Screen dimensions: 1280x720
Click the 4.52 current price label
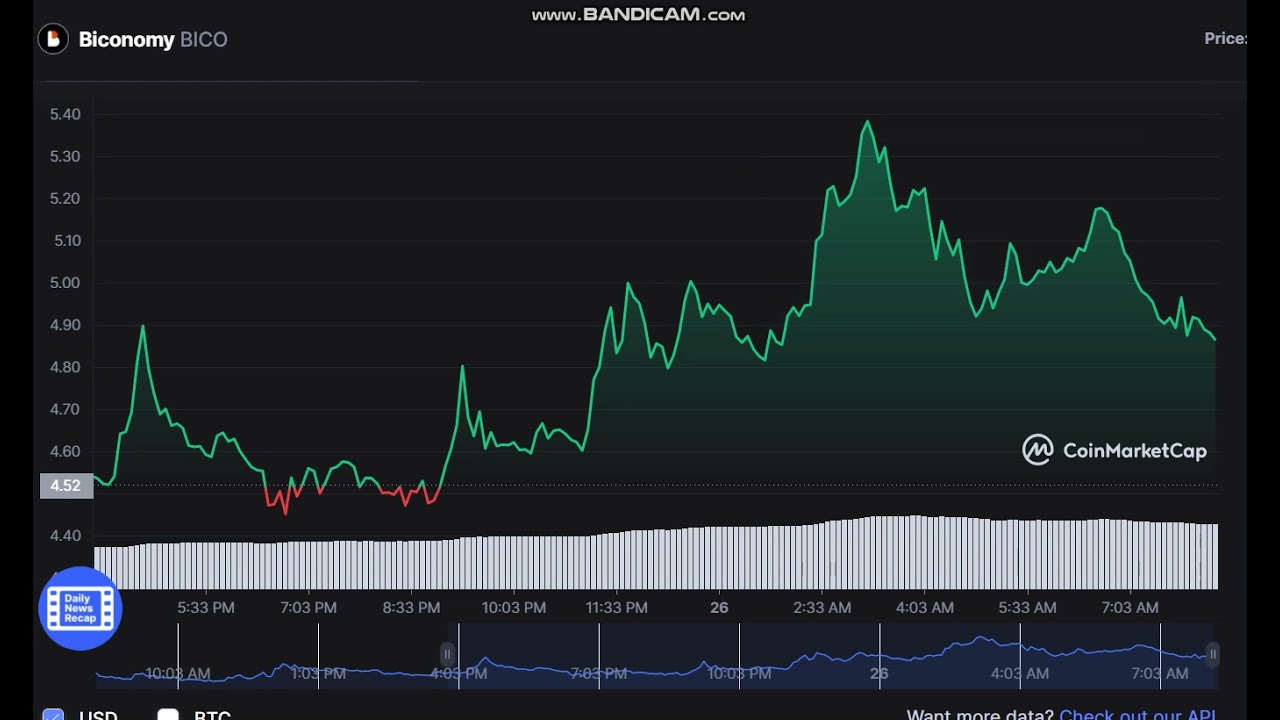(66, 486)
